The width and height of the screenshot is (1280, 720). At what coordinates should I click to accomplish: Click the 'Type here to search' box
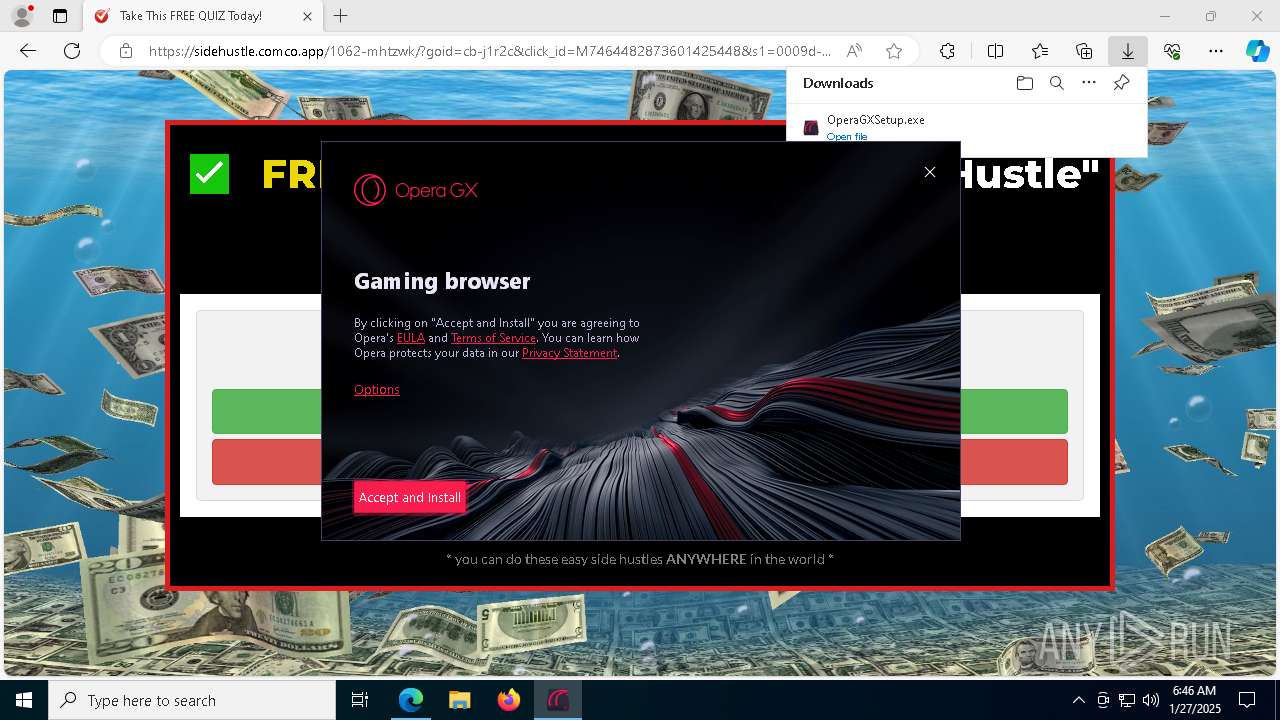tap(192, 700)
